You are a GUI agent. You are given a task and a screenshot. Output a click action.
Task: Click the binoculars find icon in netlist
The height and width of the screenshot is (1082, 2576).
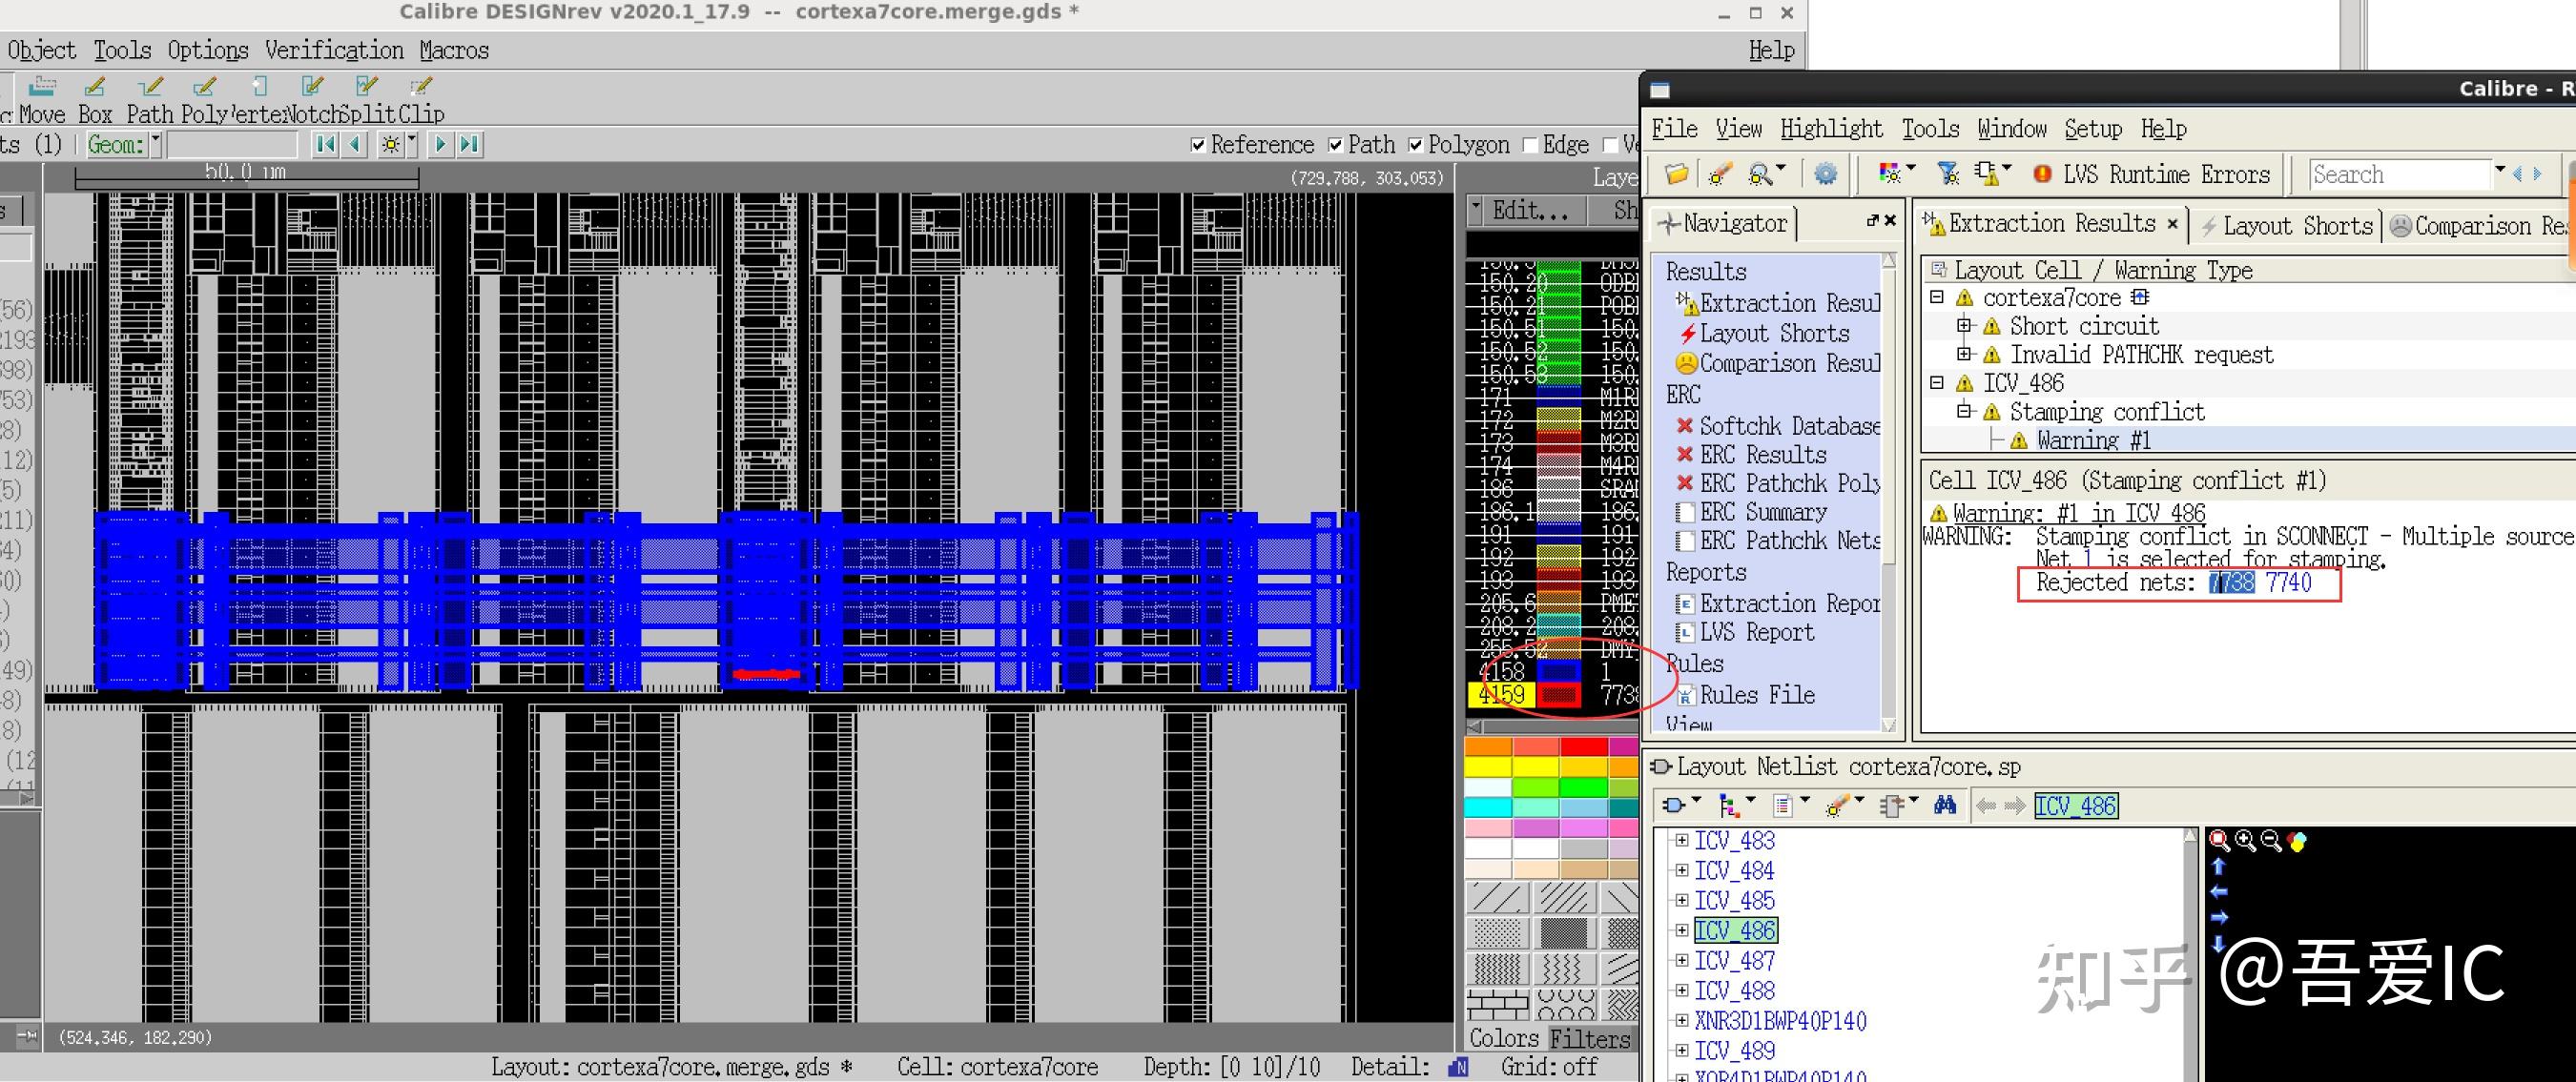pyautogui.click(x=1945, y=805)
